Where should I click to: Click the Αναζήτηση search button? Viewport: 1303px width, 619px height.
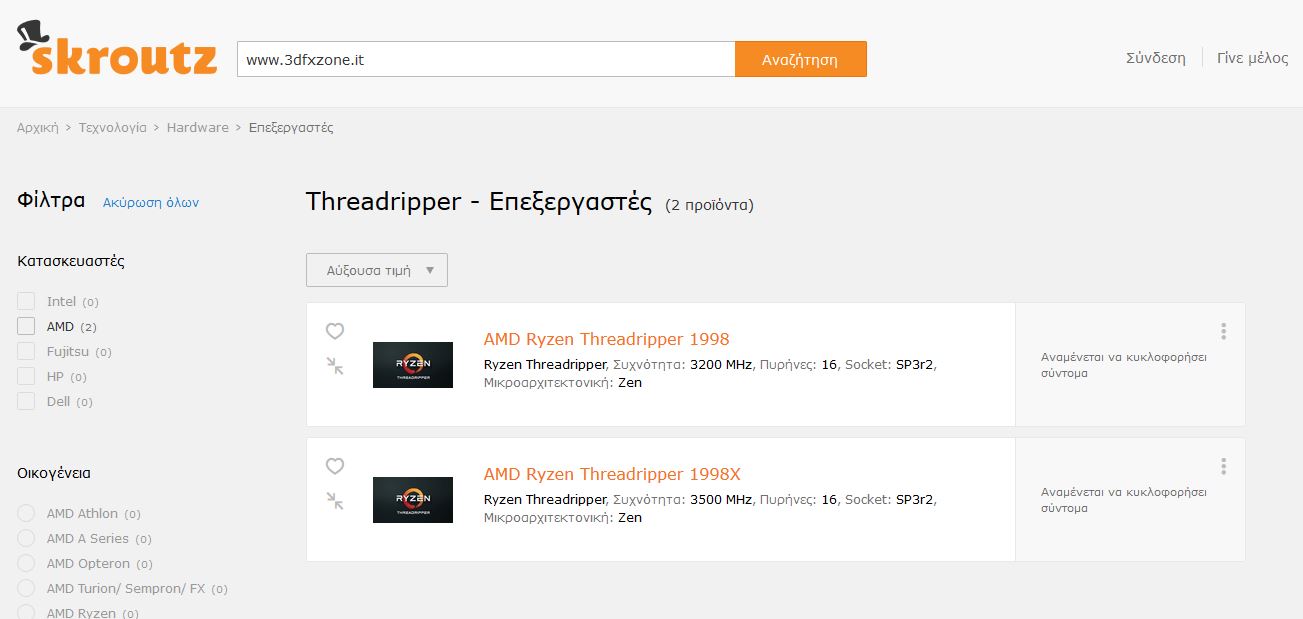pos(801,59)
